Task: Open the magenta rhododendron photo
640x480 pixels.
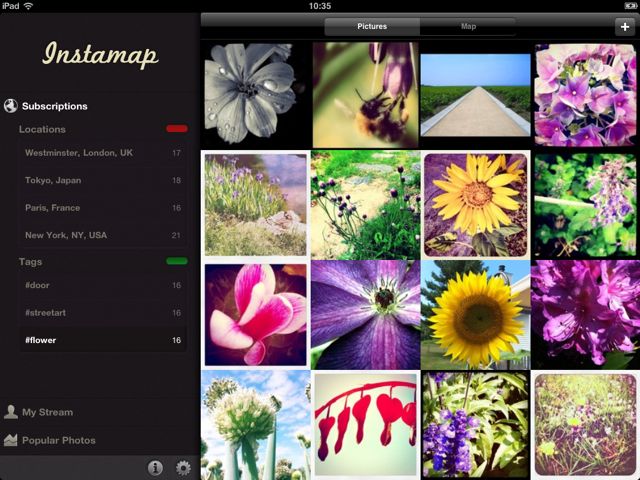Action: (x=585, y=315)
